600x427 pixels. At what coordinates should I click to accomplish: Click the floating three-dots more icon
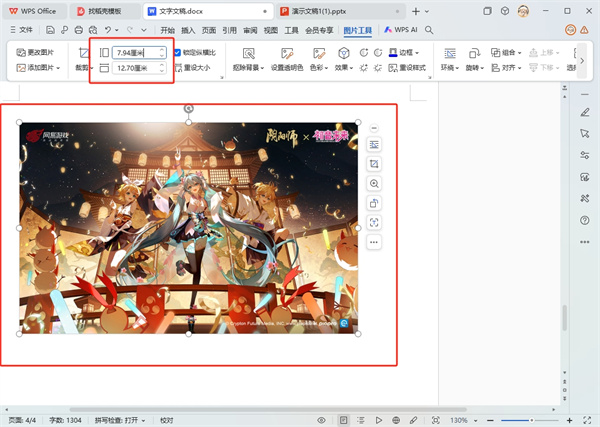(x=374, y=242)
